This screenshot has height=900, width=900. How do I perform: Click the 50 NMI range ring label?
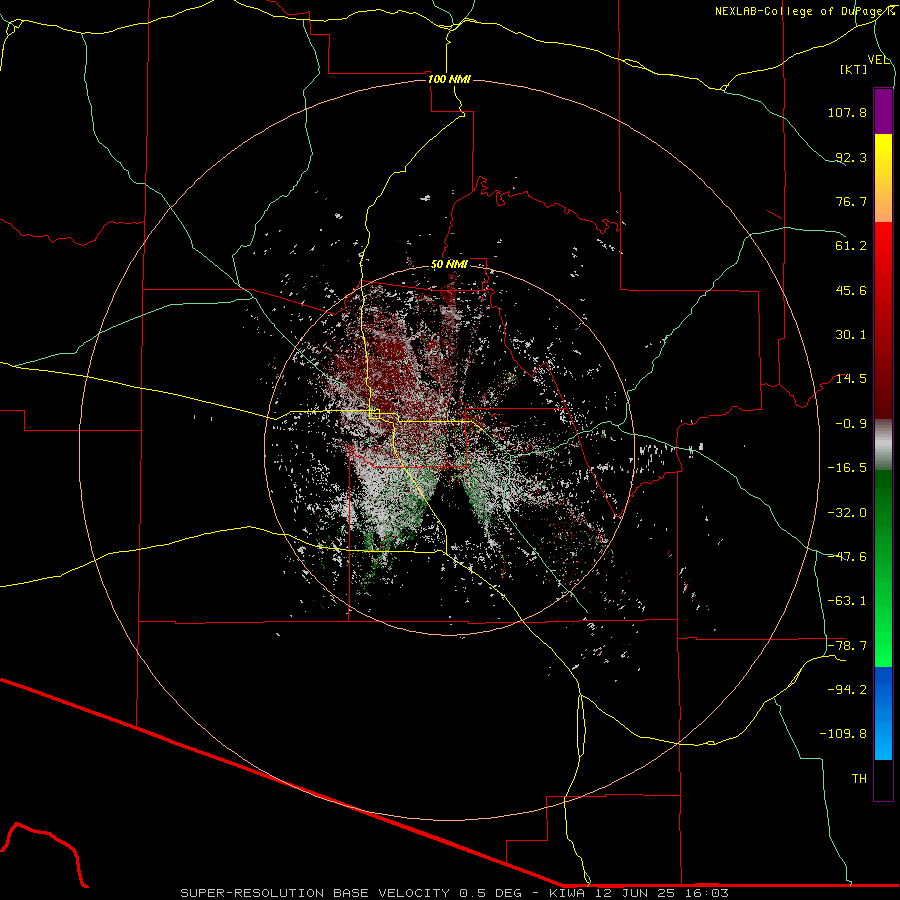tap(449, 265)
